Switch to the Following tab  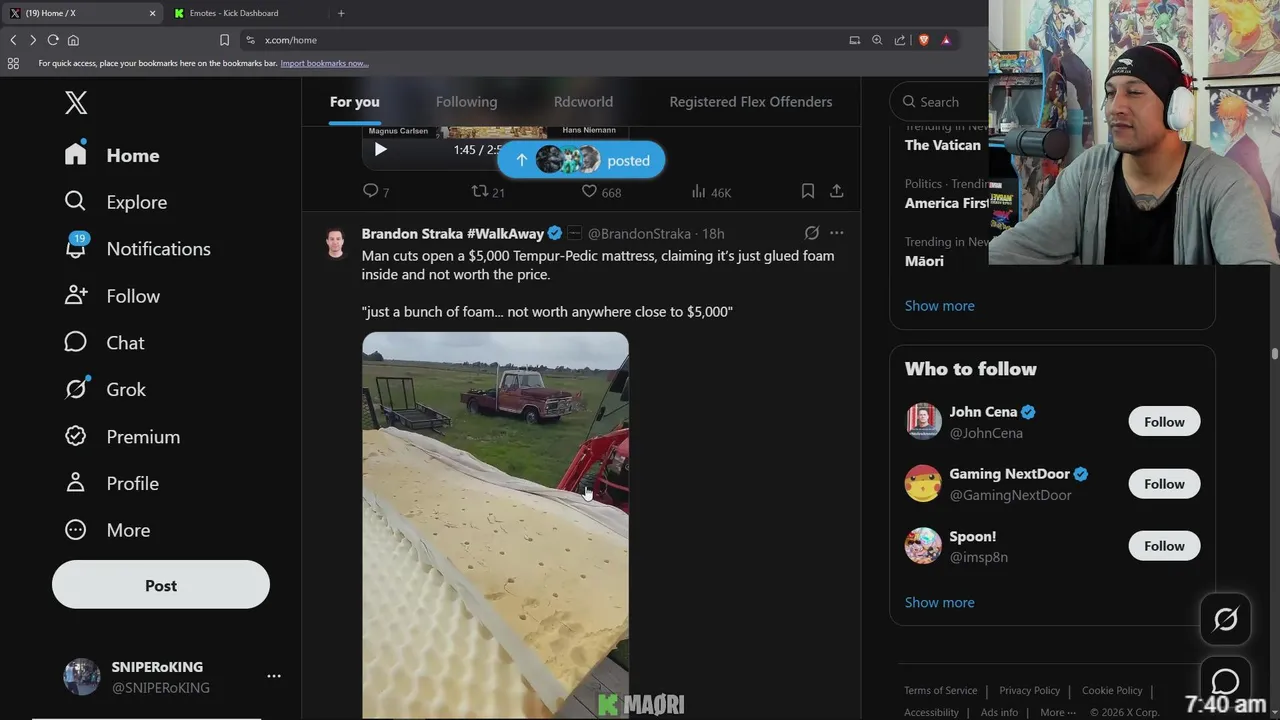[466, 102]
